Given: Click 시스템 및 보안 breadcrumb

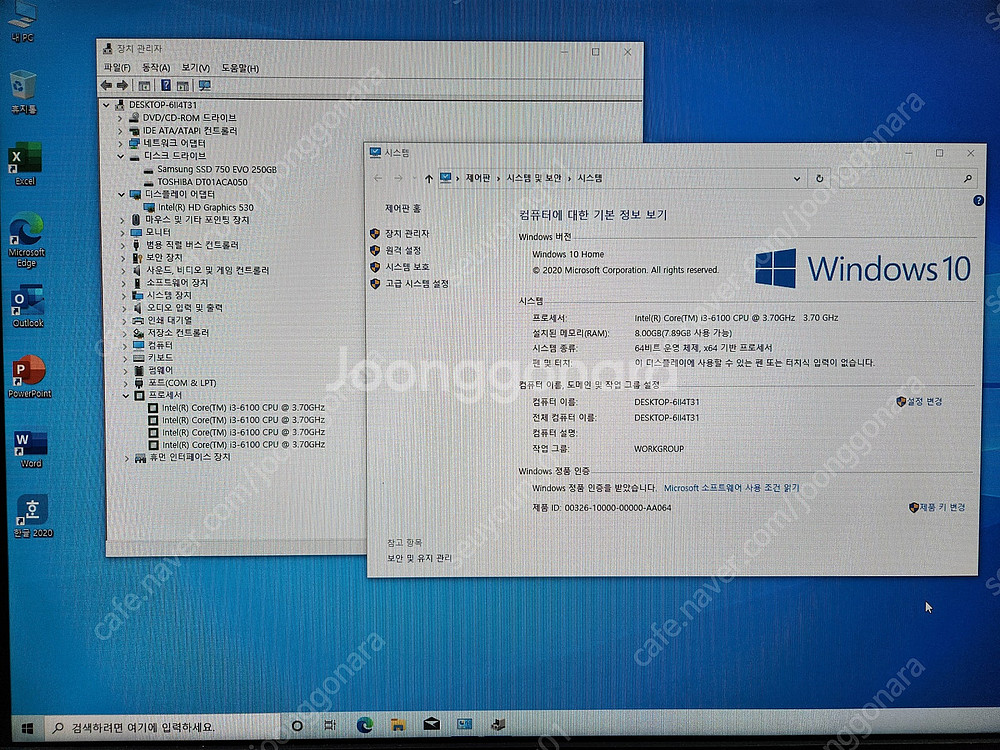Looking at the screenshot, I should 533,178.
